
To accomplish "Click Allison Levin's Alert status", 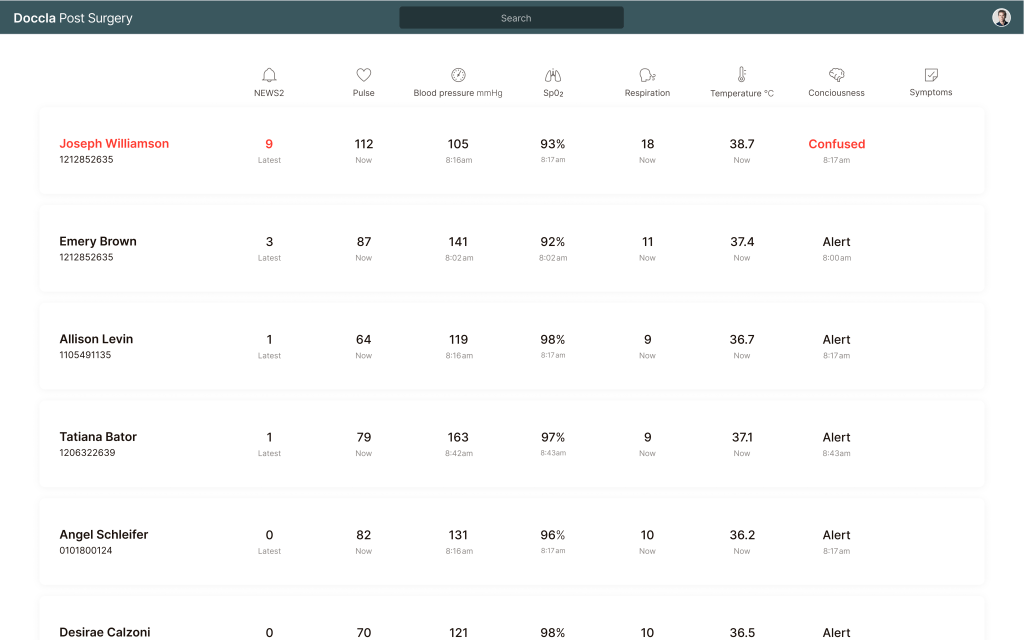I will (837, 340).
